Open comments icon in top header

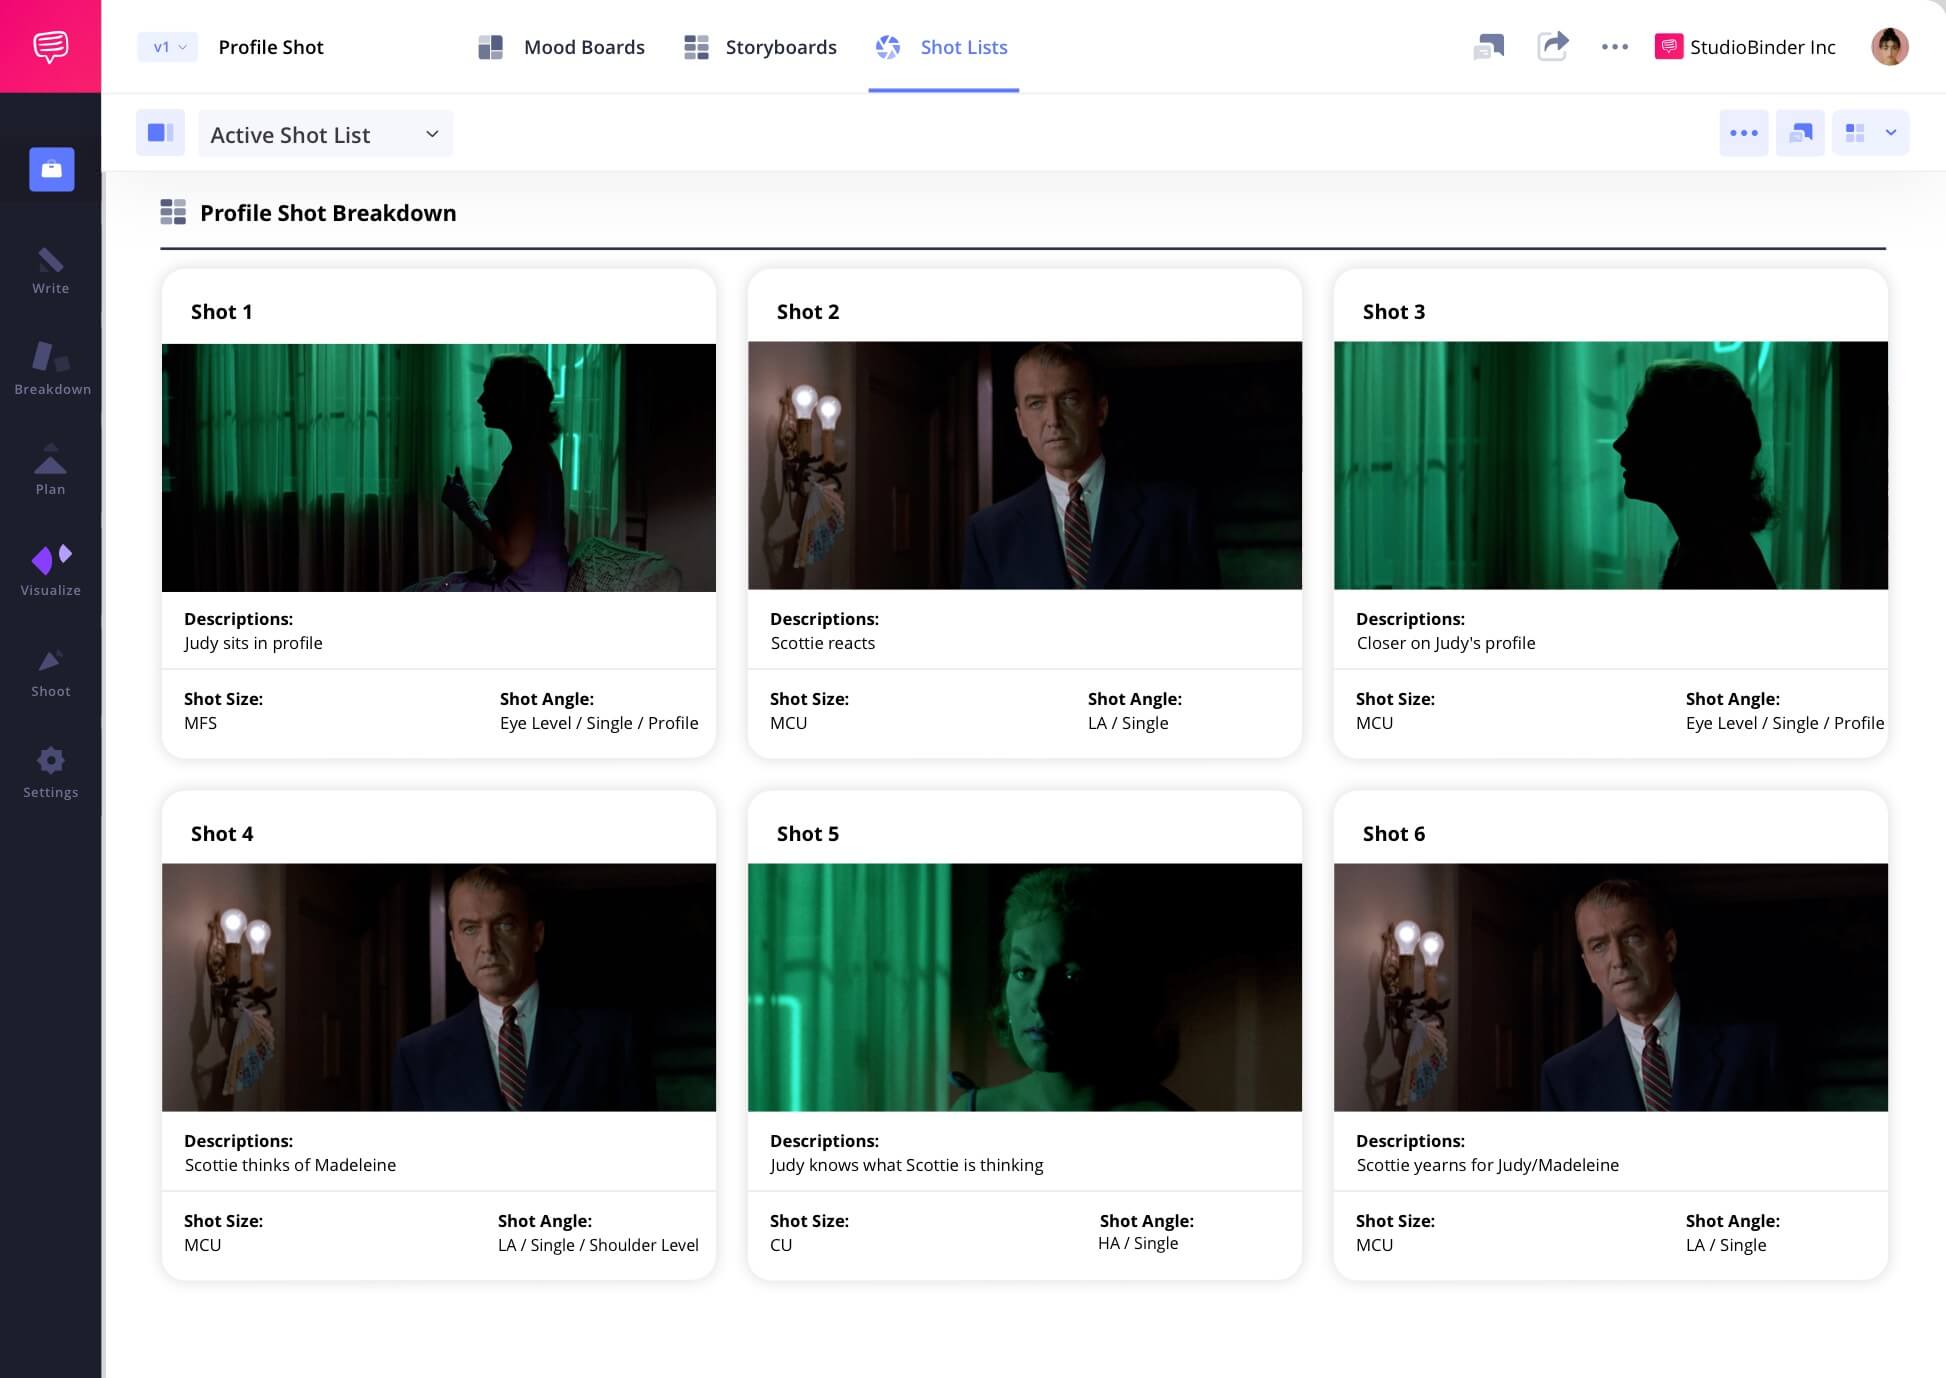pos(1488,46)
